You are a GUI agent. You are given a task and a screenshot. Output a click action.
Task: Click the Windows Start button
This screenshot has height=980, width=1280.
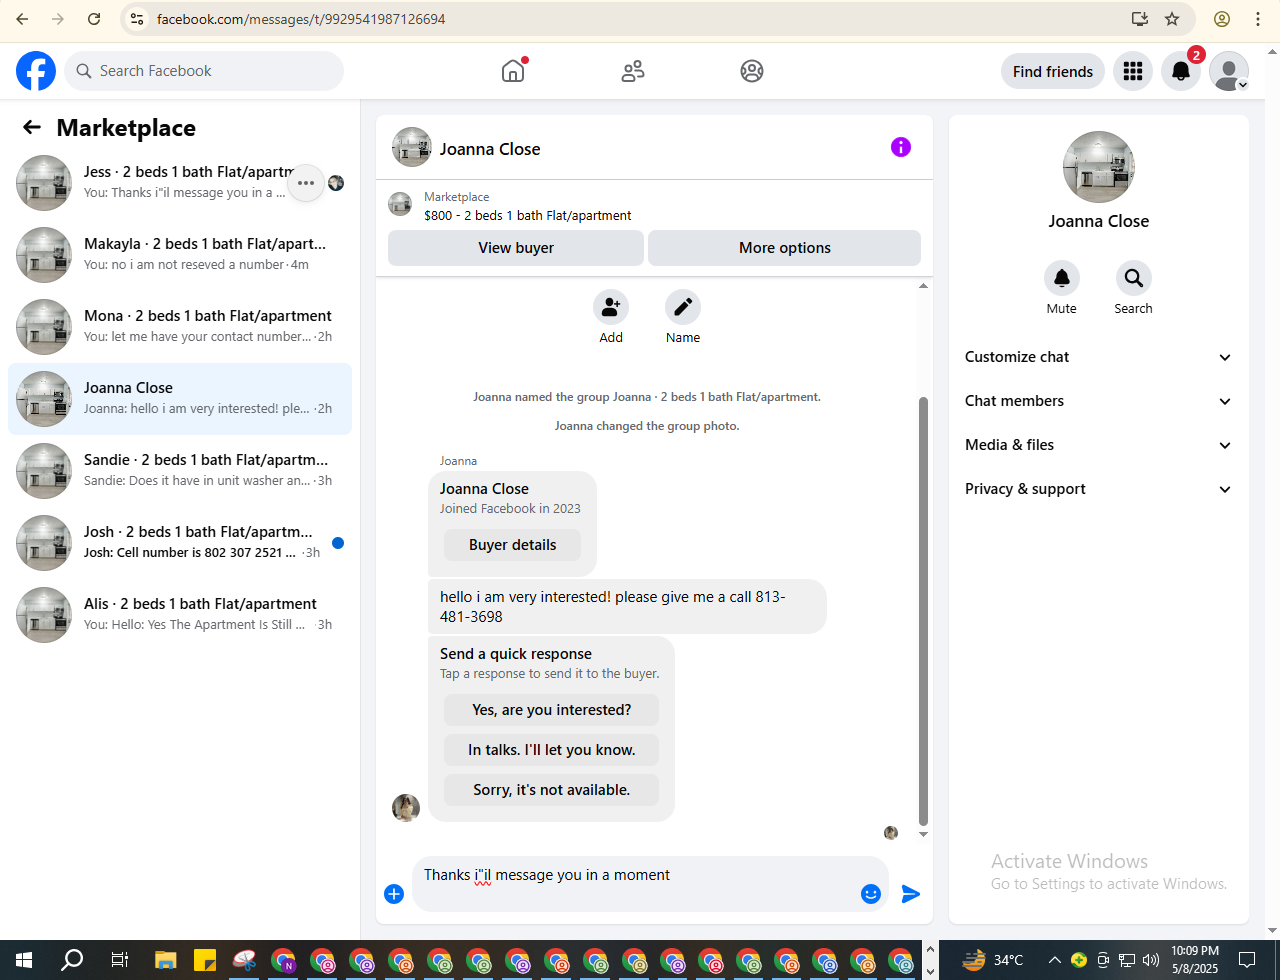click(24, 960)
